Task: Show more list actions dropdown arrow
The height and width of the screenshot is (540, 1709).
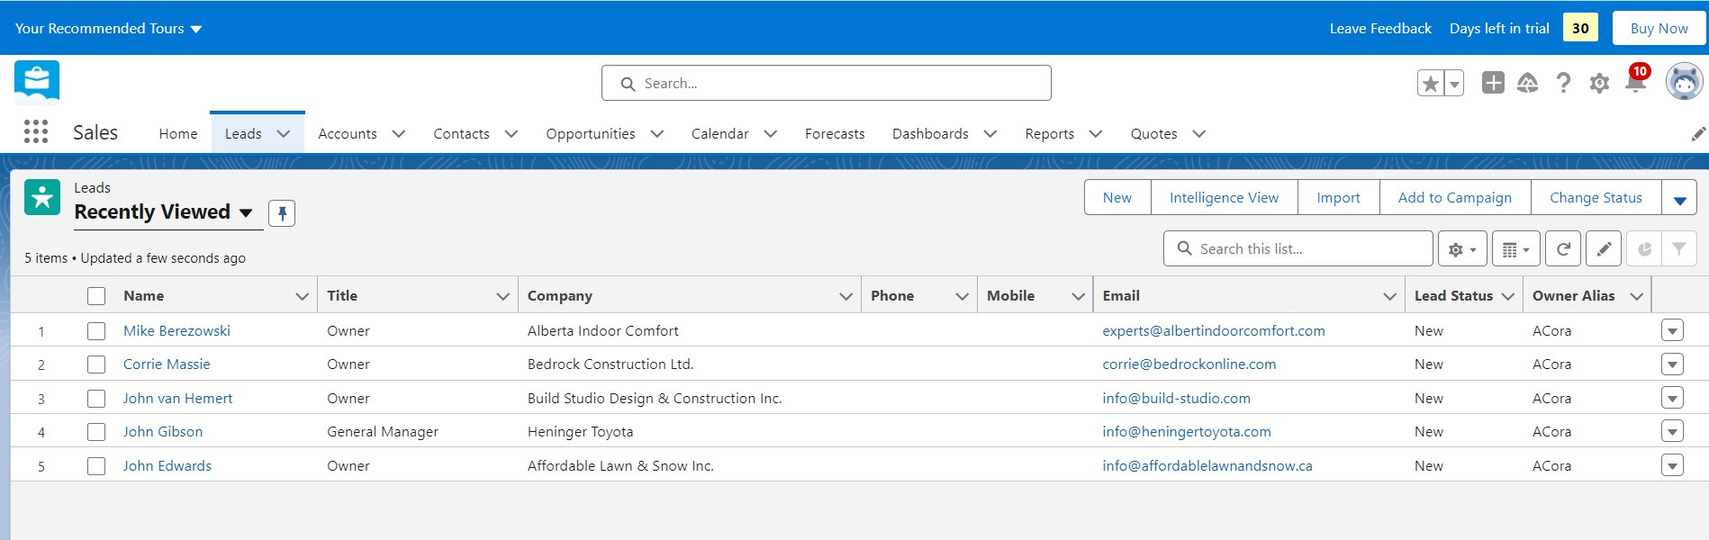Action: 1680,198
